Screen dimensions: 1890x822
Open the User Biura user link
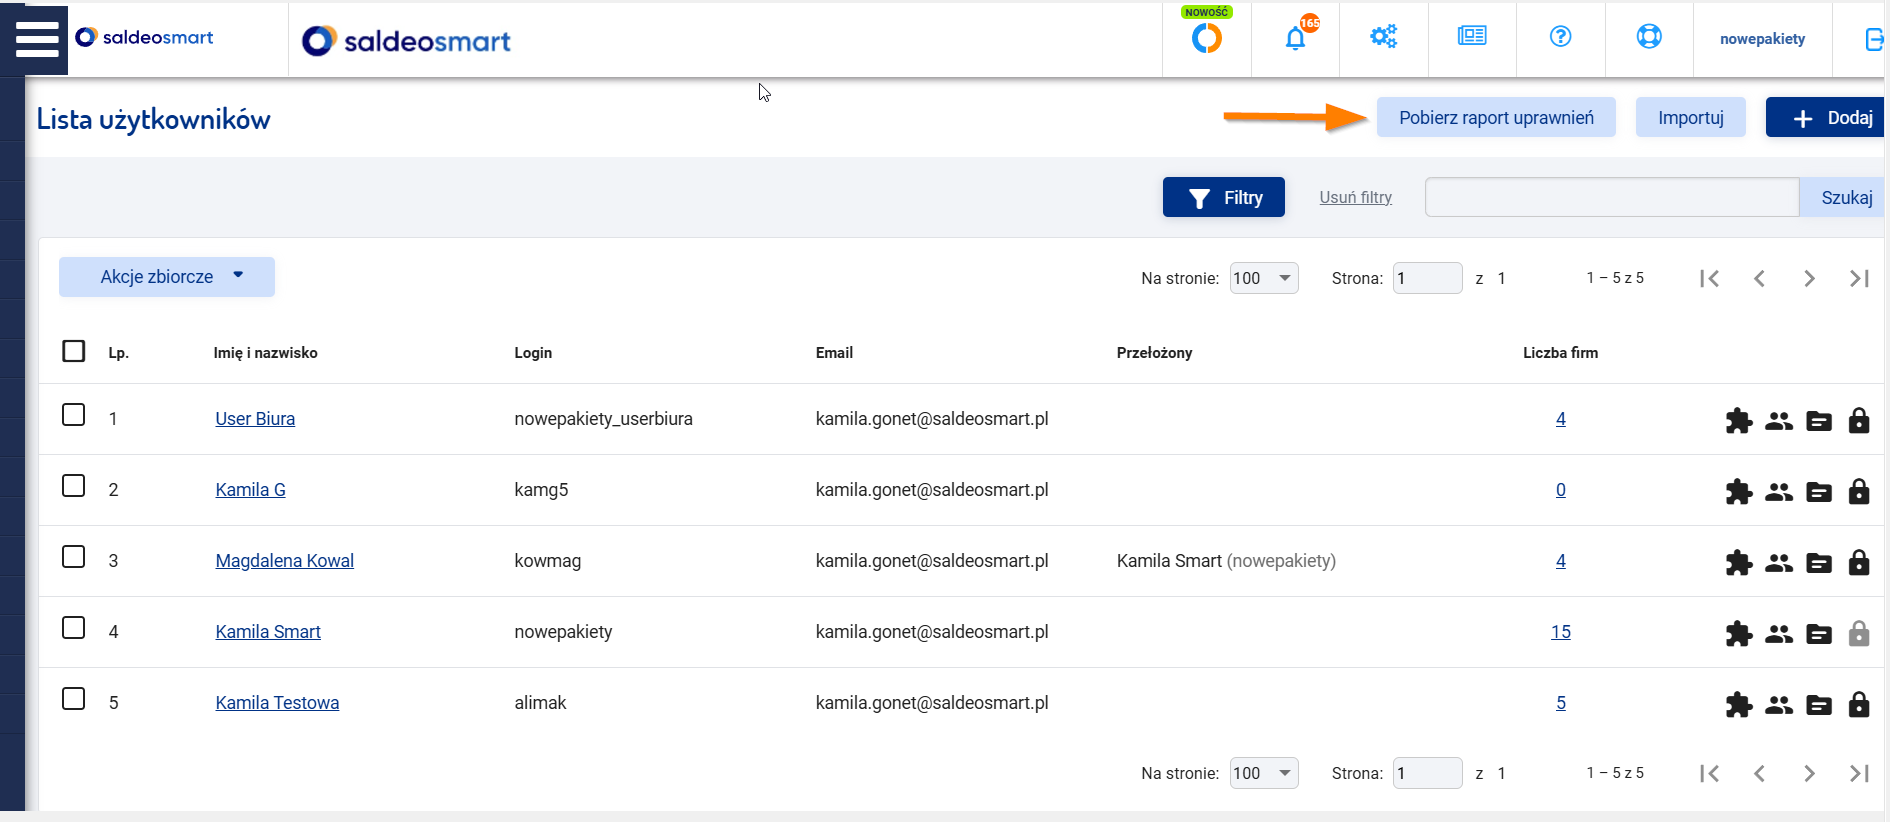click(x=255, y=419)
